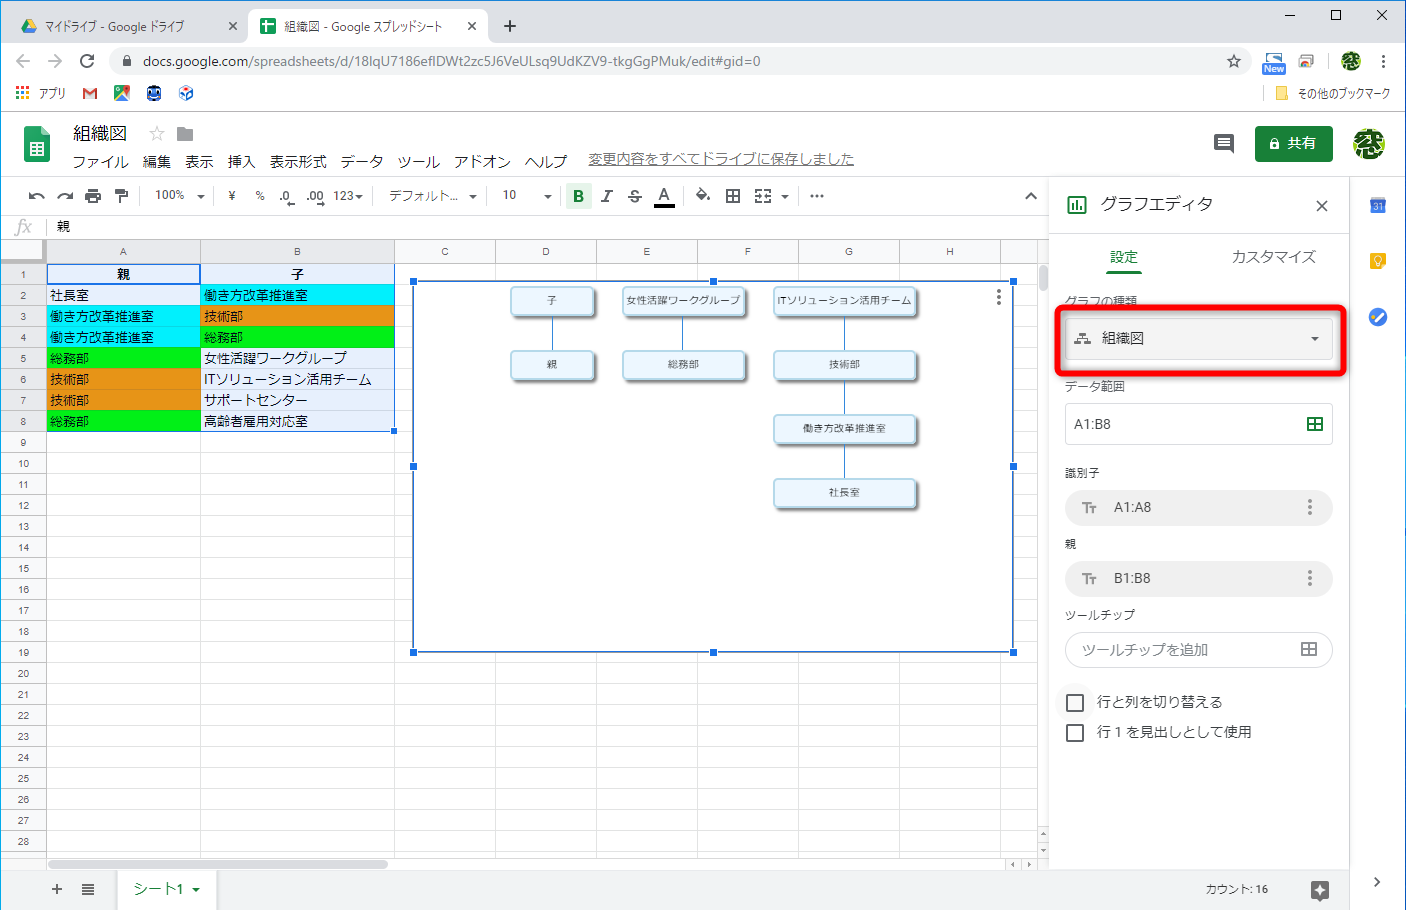
Task: Toggle bold formatting
Action: 578,195
